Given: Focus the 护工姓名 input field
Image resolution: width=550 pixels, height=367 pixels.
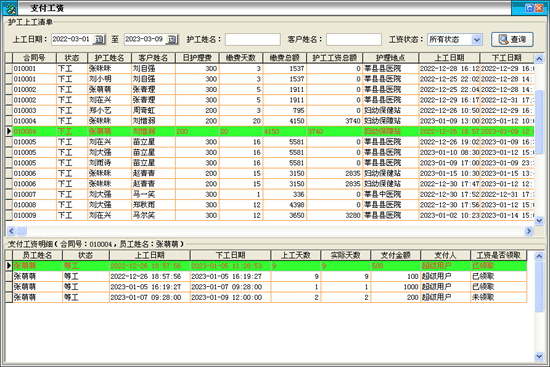Looking at the screenshot, I should [253, 39].
